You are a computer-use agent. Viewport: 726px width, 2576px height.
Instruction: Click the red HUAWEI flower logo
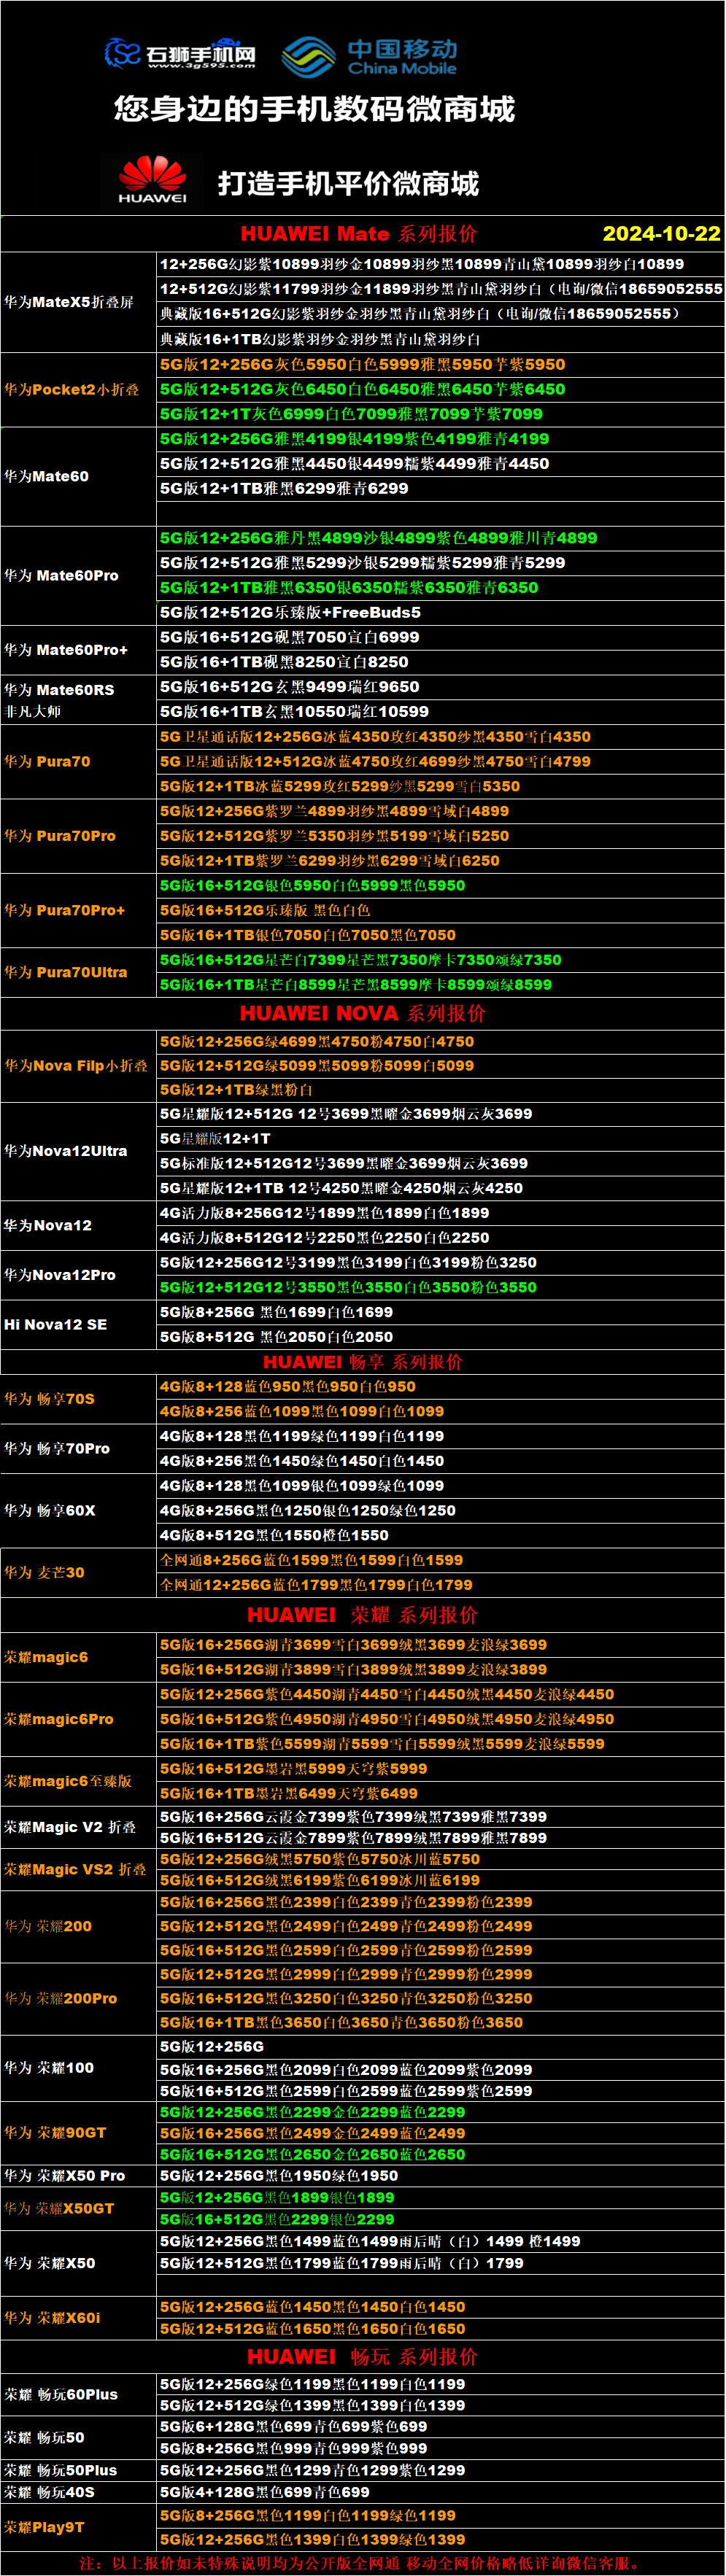click(x=152, y=180)
